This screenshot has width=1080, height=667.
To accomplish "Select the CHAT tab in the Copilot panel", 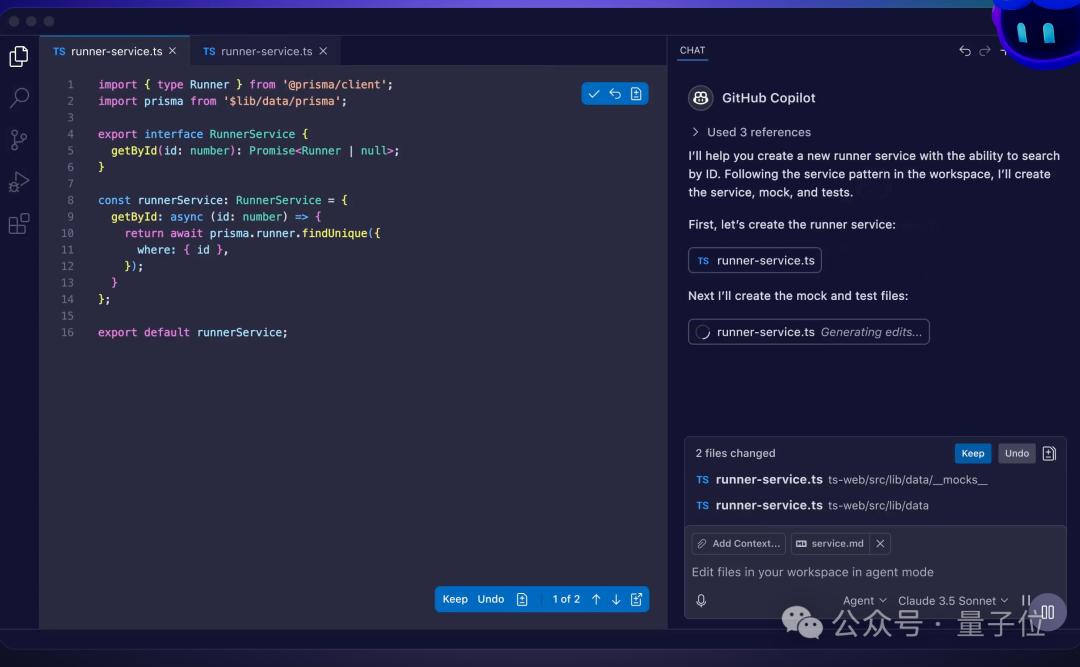I will (692, 50).
